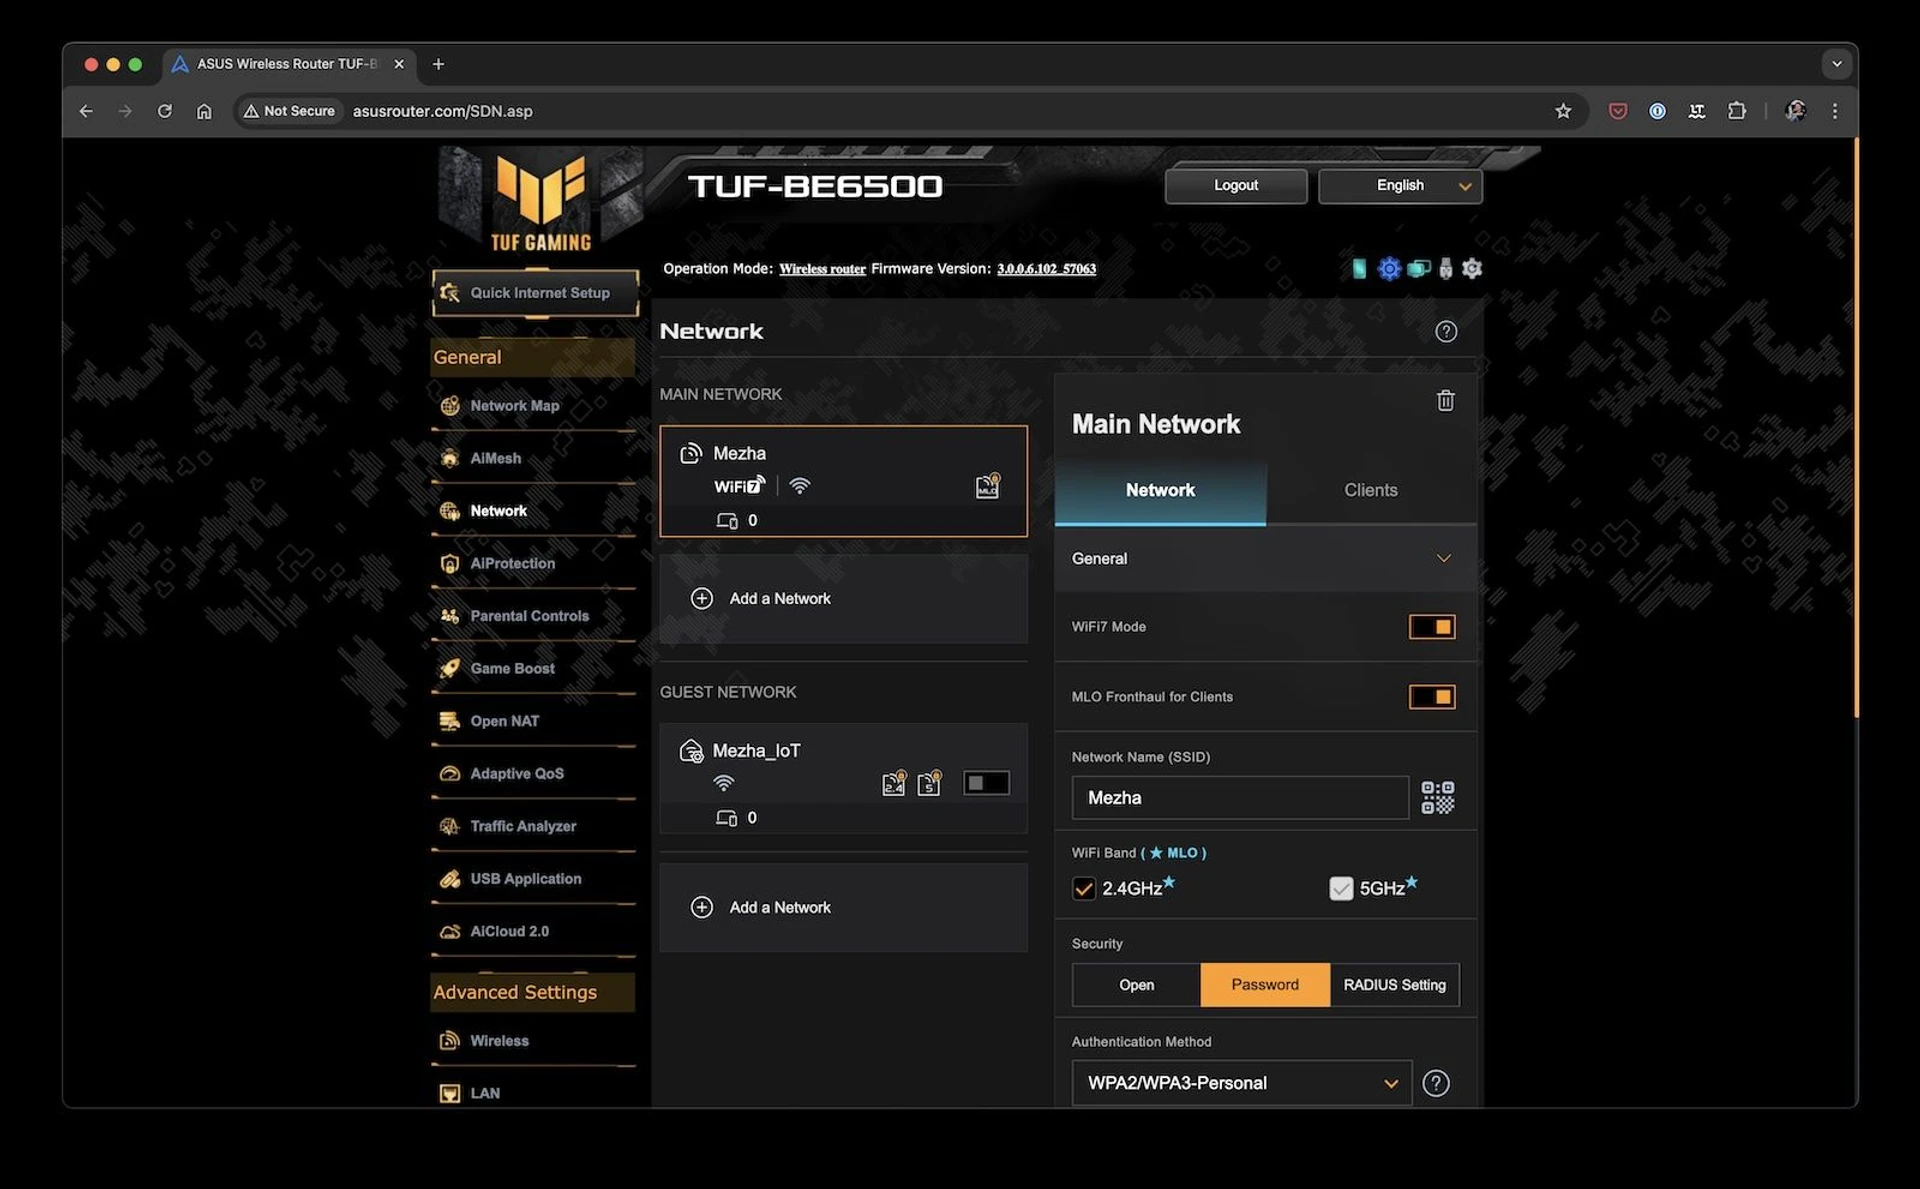Bookmark this page with the star

[x=1563, y=111]
